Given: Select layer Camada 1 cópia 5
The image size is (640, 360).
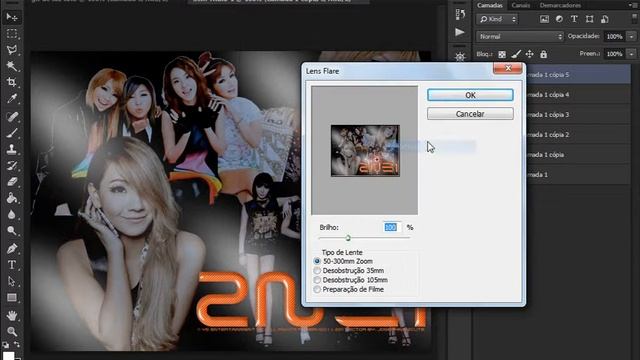Looking at the screenshot, I should (578, 75).
